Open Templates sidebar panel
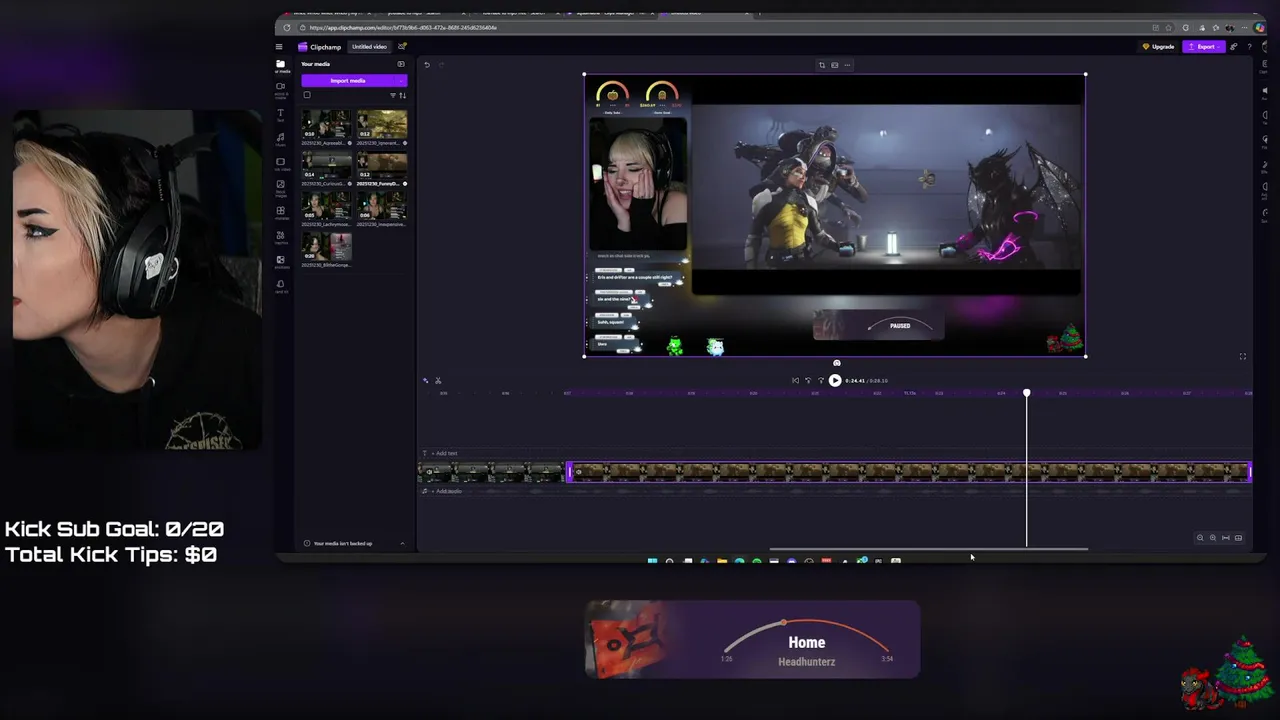This screenshot has width=1280, height=720. click(x=281, y=212)
